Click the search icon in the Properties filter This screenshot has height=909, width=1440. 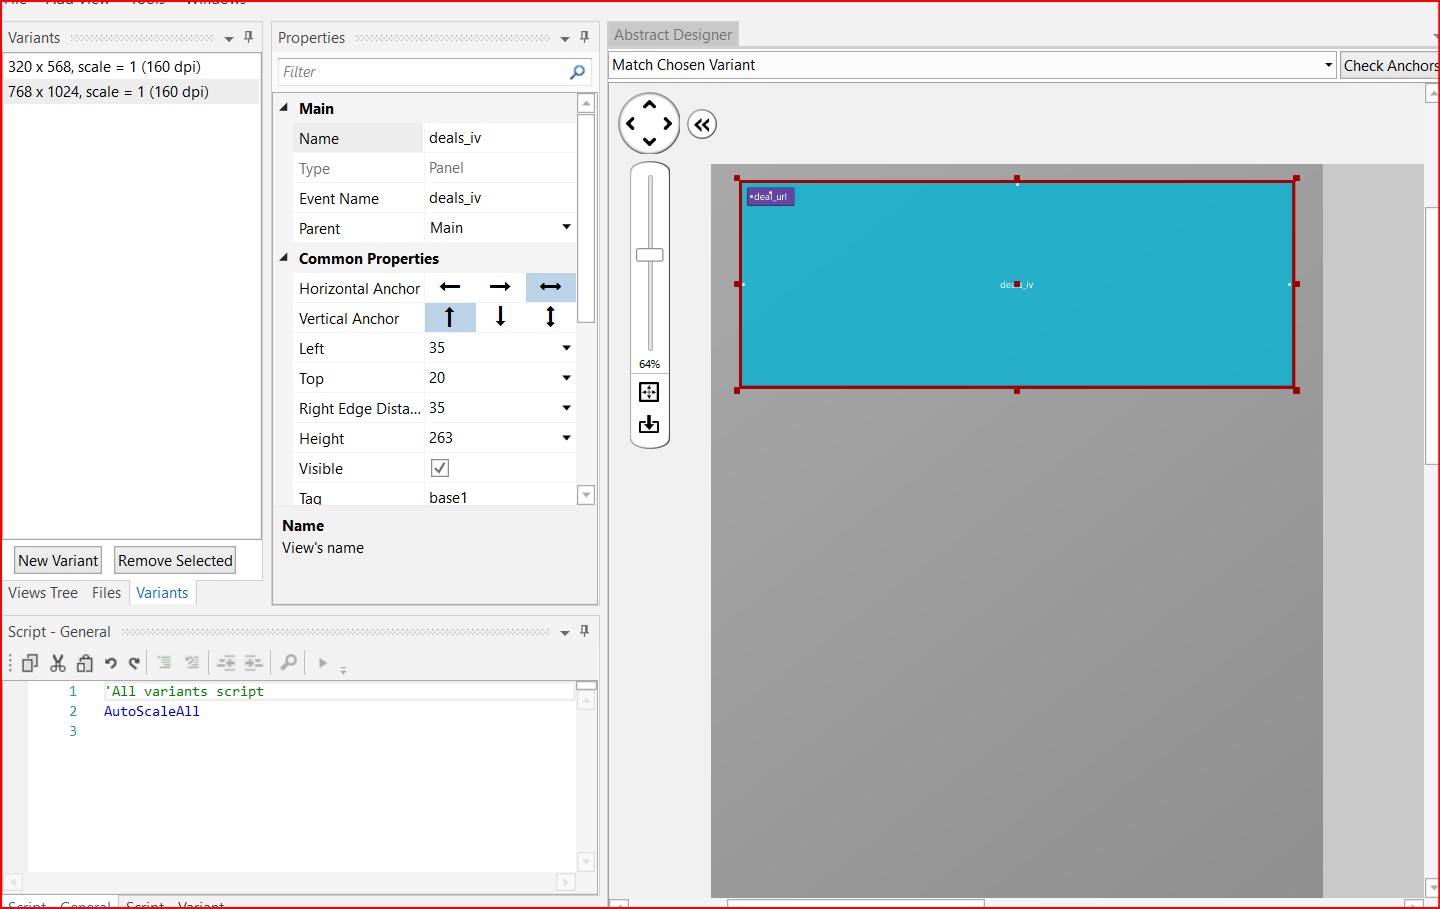coord(577,72)
